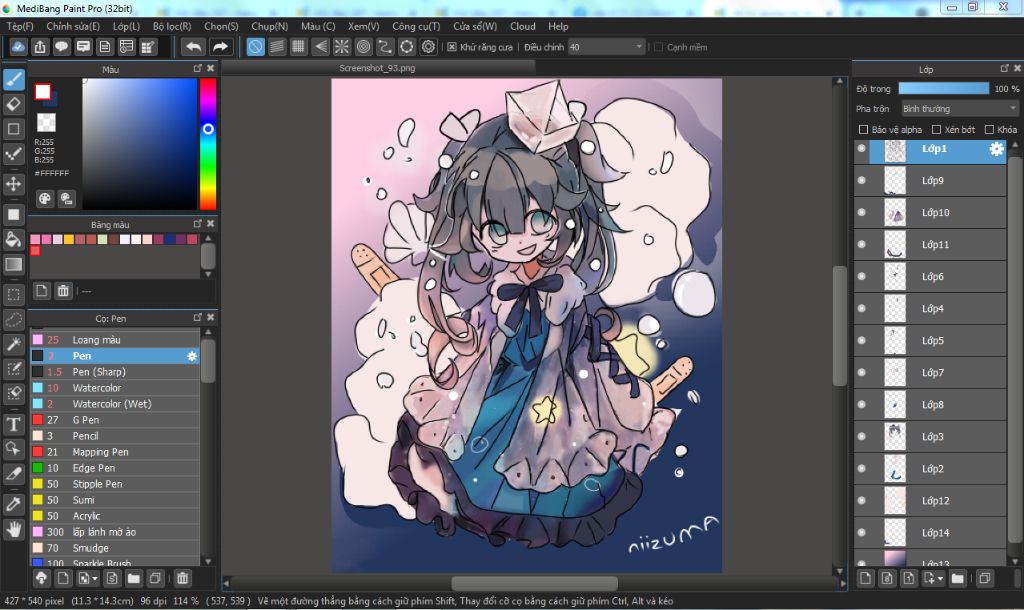
Task: Open add-brush dropdown arrow in brush panel
Action: 95,578
